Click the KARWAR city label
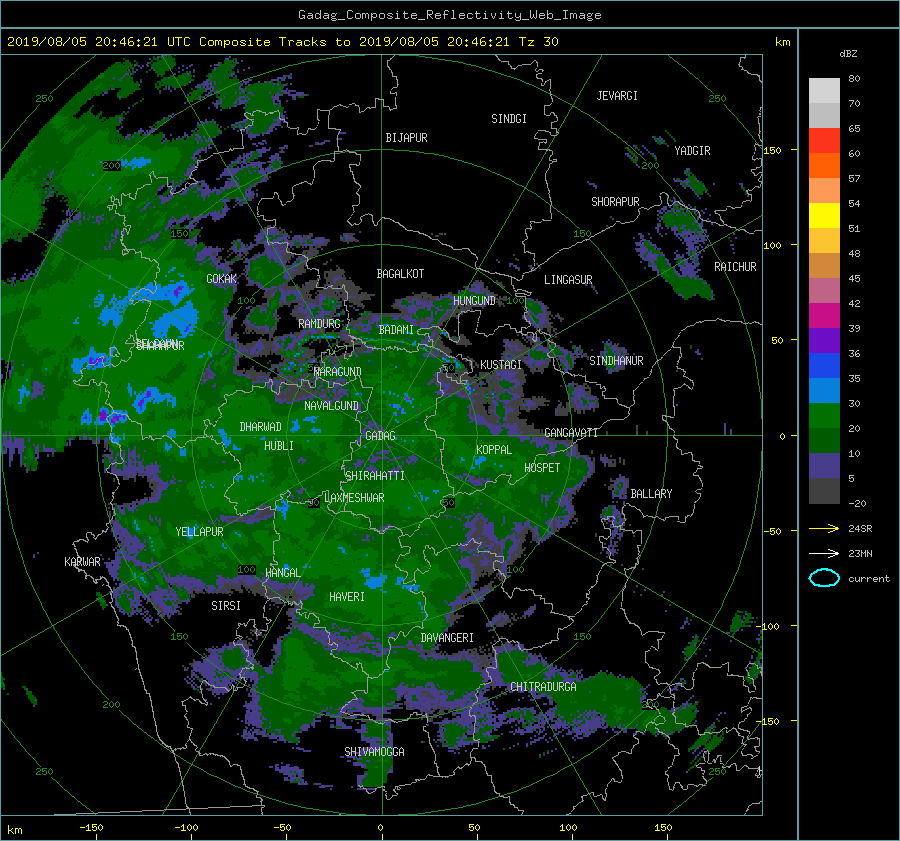The height and width of the screenshot is (841, 900). click(x=82, y=562)
